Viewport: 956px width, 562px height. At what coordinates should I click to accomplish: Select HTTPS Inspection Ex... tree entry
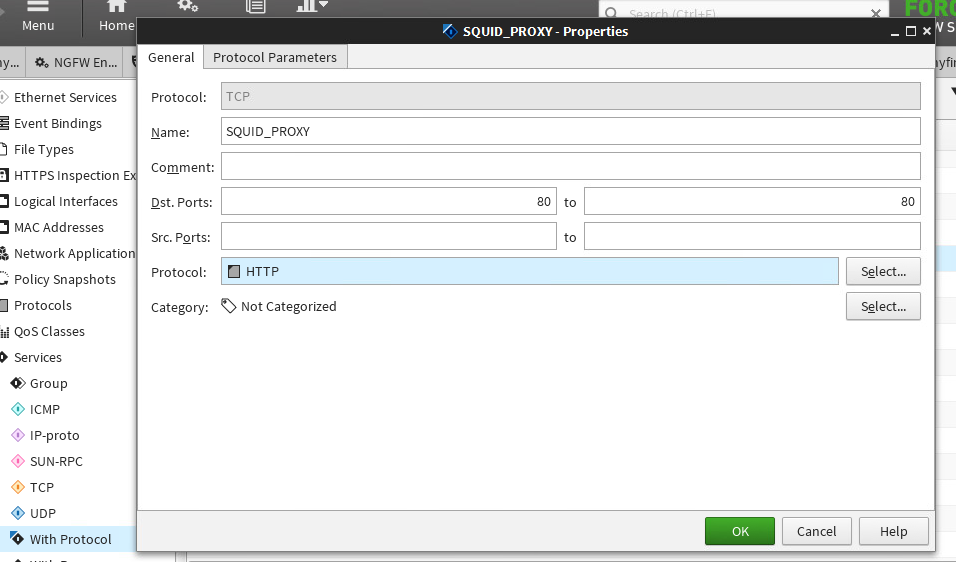click(x=74, y=176)
